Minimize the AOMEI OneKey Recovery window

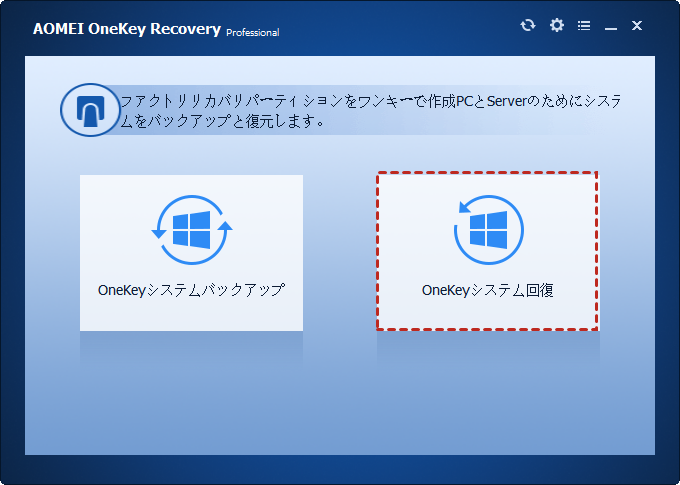[611, 29]
